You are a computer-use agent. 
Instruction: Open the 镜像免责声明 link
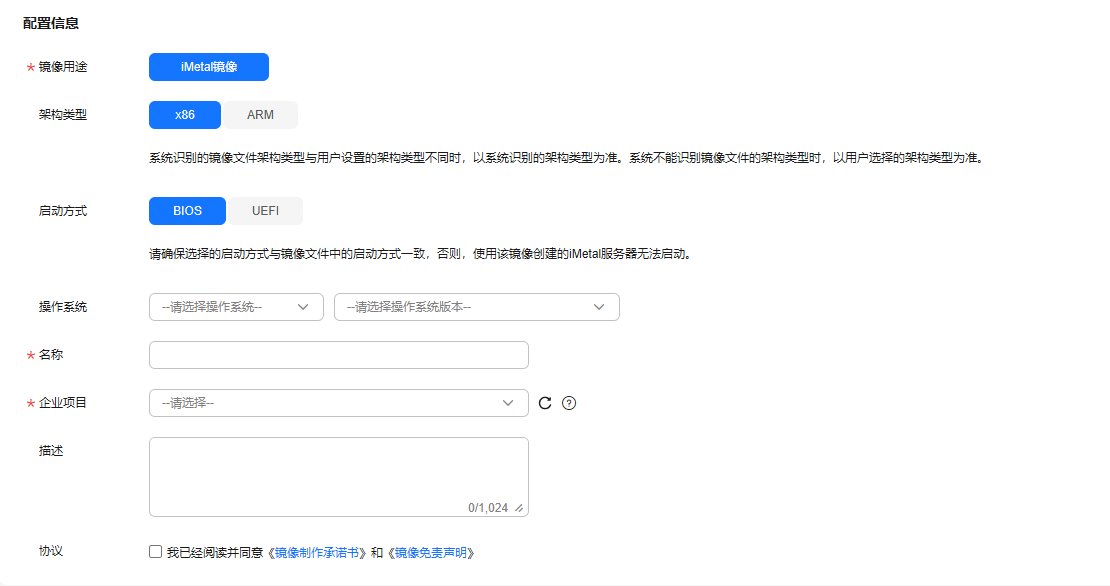tap(430, 553)
